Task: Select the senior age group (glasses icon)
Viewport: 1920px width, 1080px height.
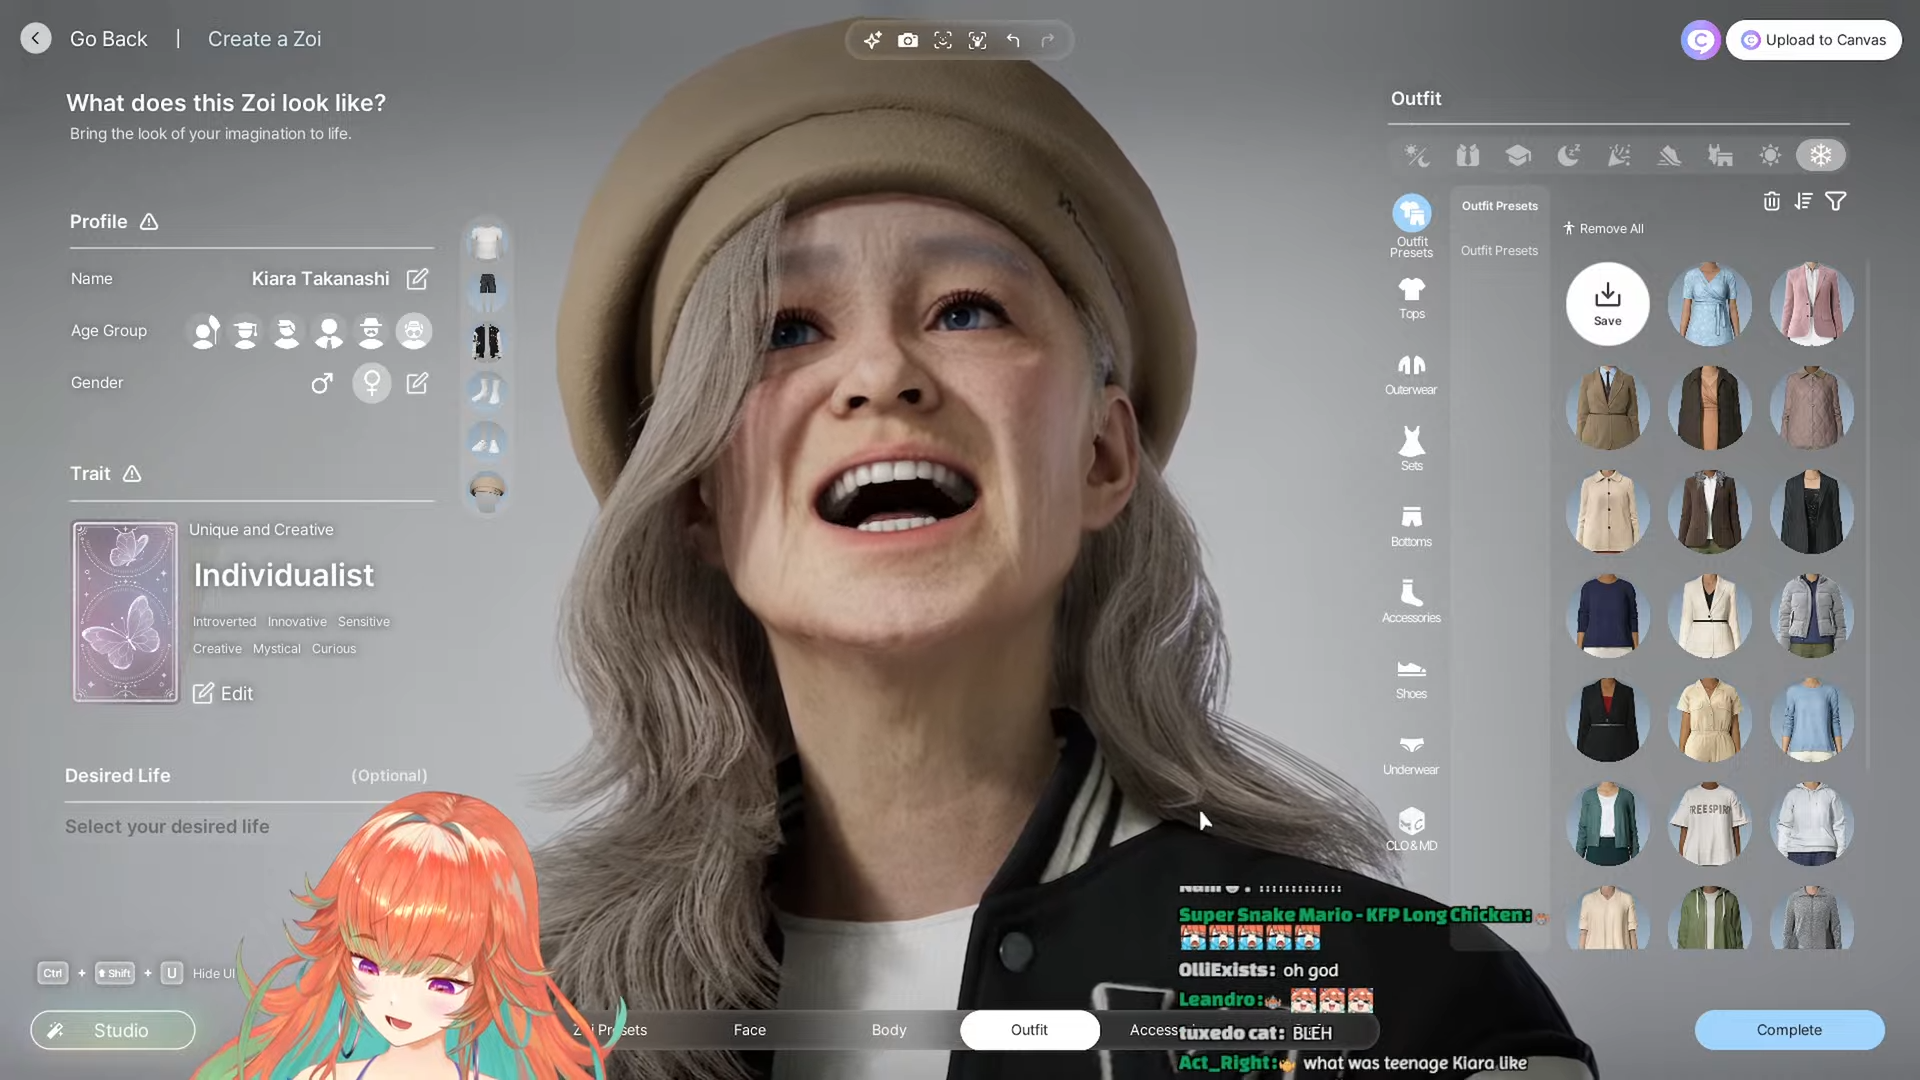Action: tap(413, 331)
